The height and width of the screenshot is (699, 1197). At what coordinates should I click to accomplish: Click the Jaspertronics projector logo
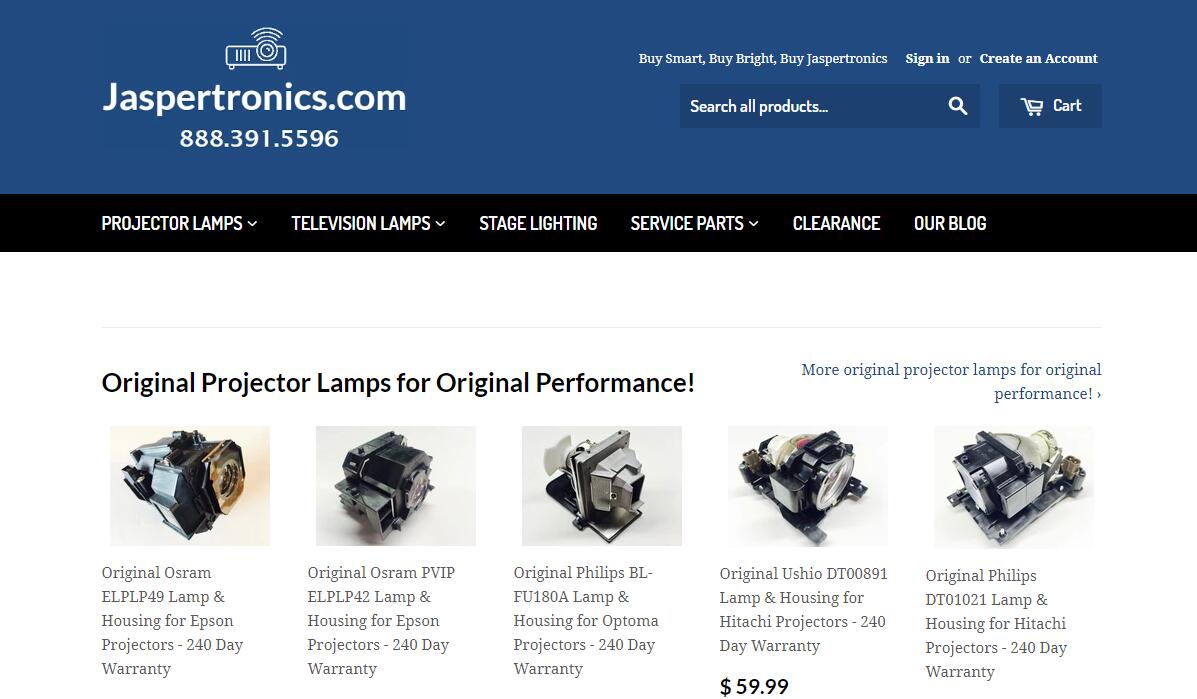point(255,89)
